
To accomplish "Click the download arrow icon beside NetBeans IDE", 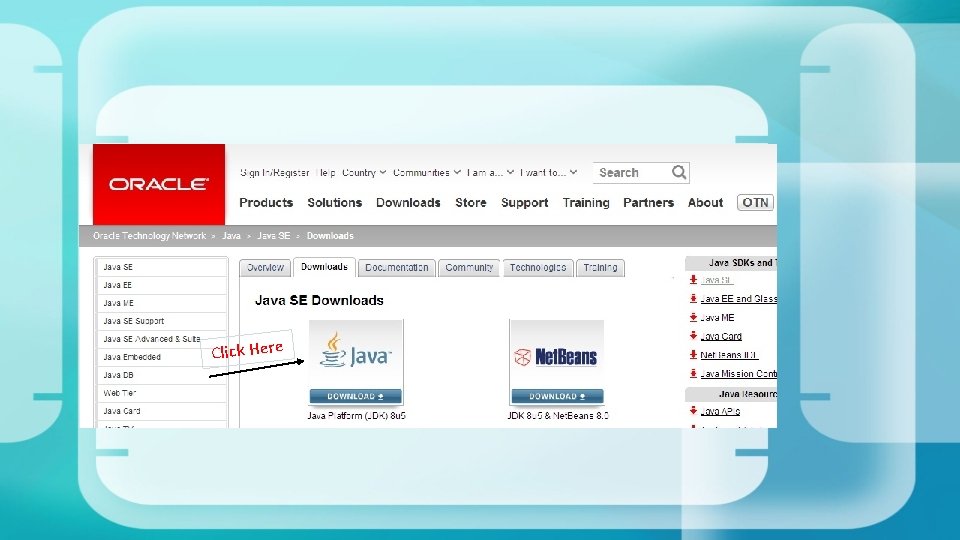I will pos(693,355).
